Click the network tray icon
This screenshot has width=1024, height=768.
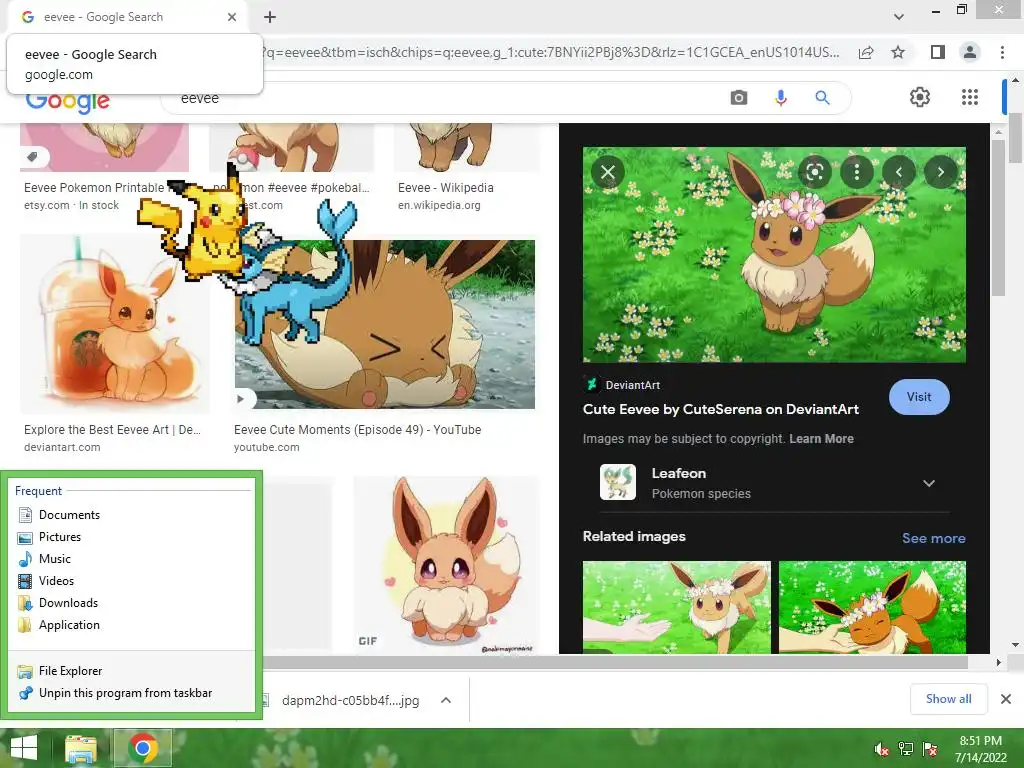[906, 749]
